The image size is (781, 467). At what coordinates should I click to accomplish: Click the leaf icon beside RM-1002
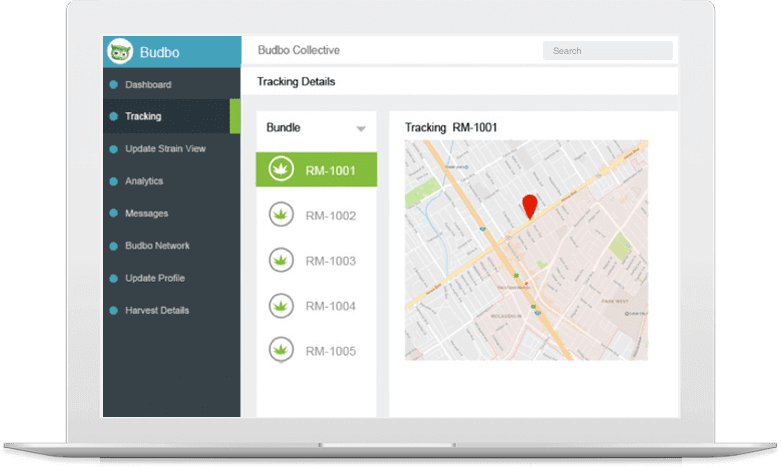281,215
